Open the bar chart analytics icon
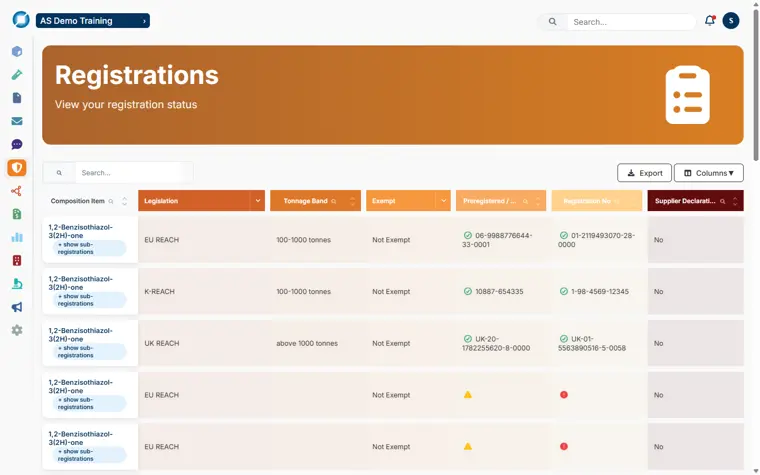This screenshot has height=475, width=760. 17,237
